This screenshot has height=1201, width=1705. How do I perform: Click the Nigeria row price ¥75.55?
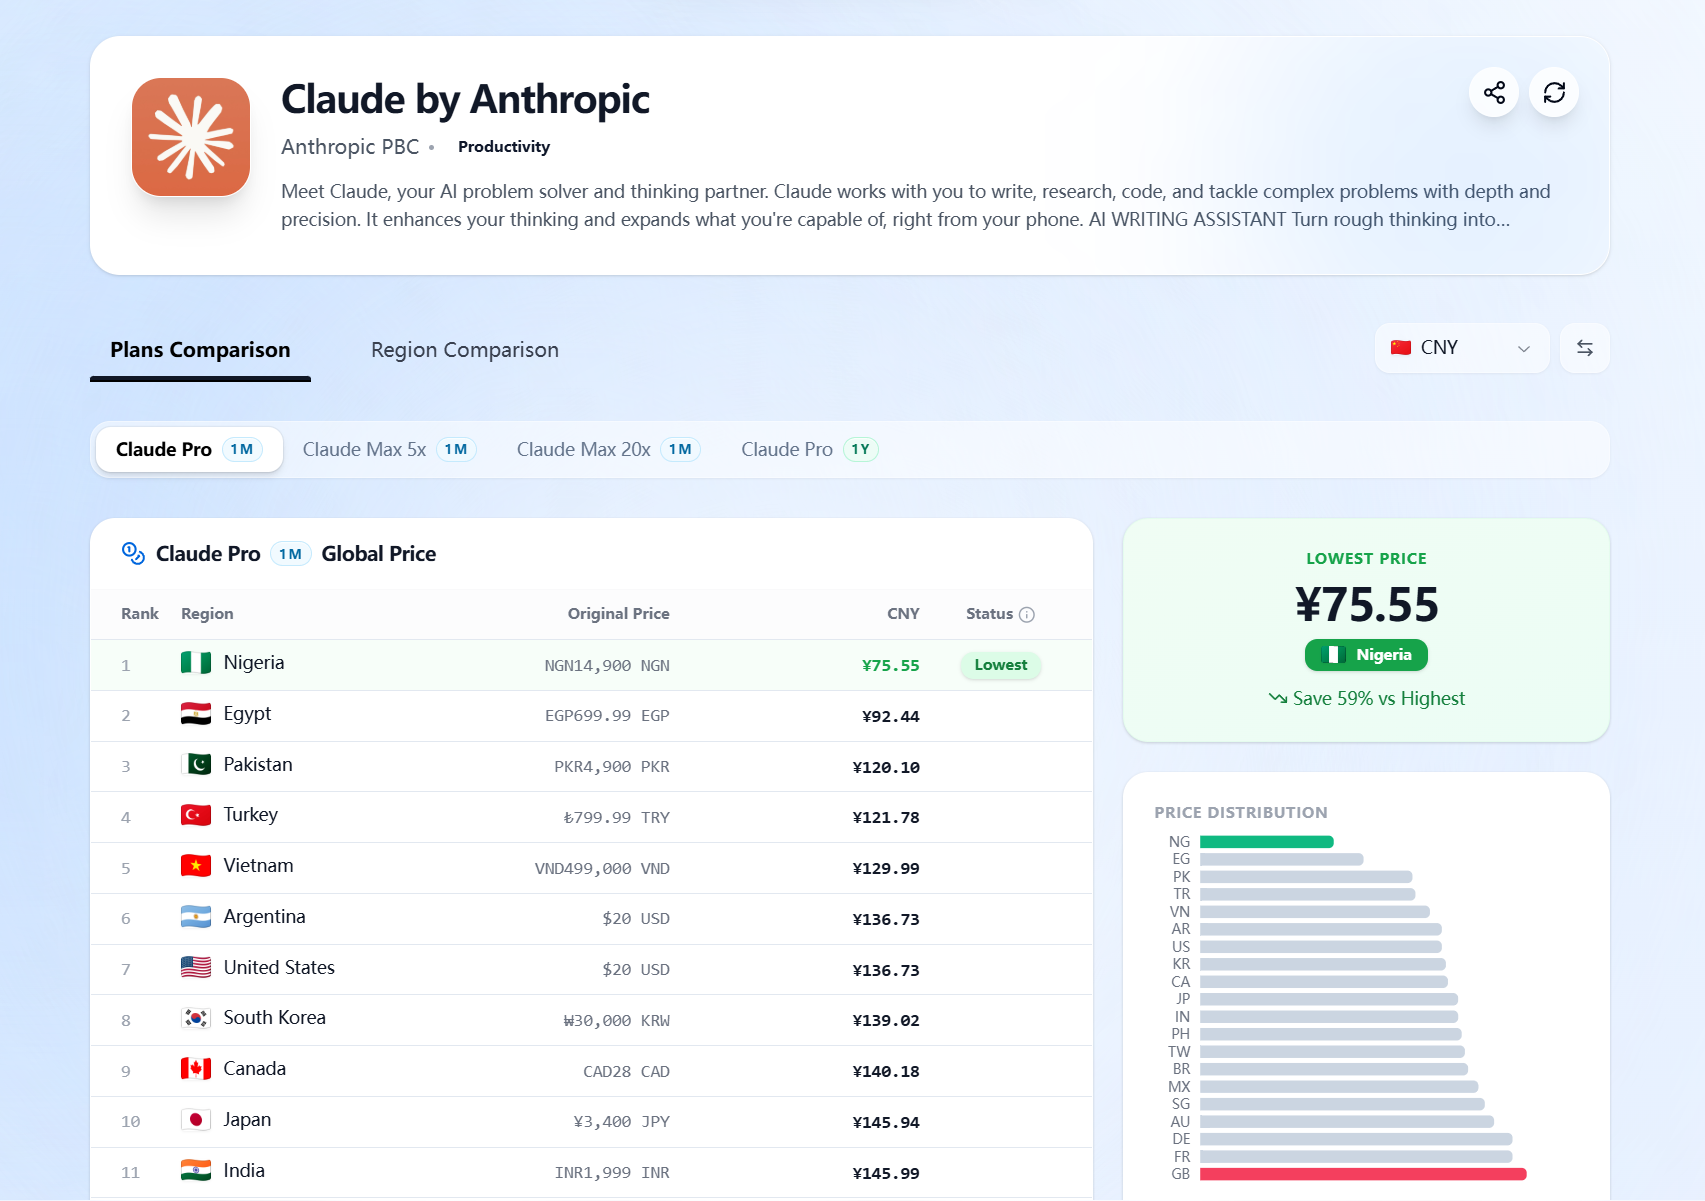(891, 666)
